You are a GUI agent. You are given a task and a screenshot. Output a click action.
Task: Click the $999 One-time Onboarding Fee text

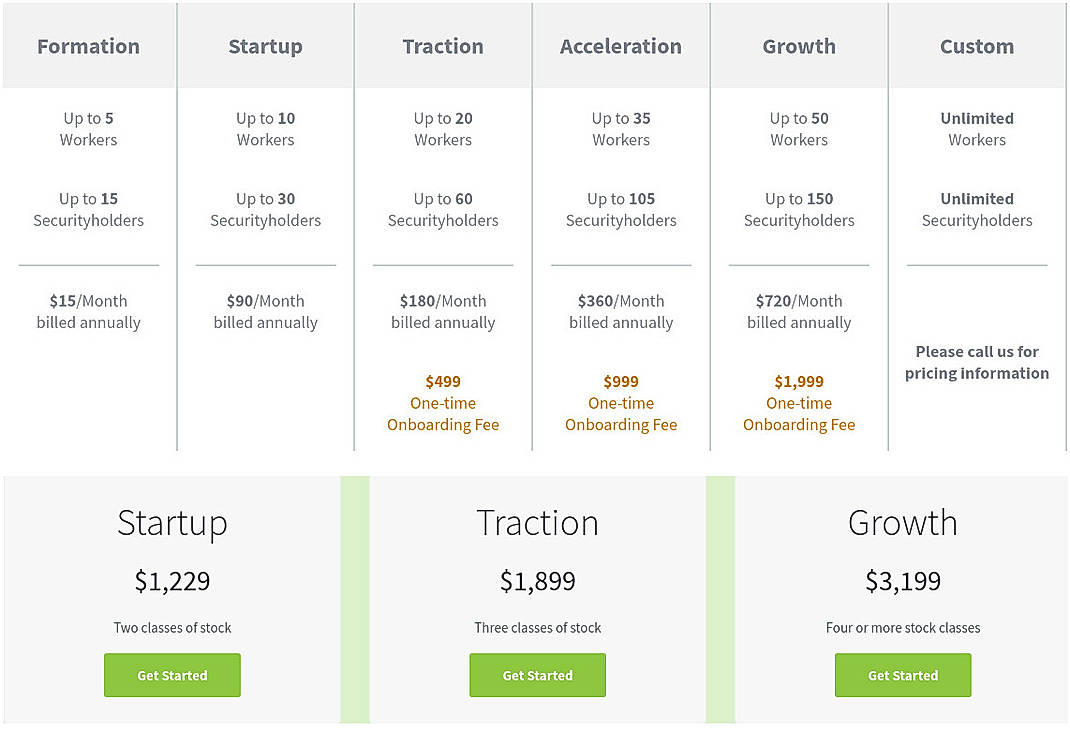click(620, 402)
